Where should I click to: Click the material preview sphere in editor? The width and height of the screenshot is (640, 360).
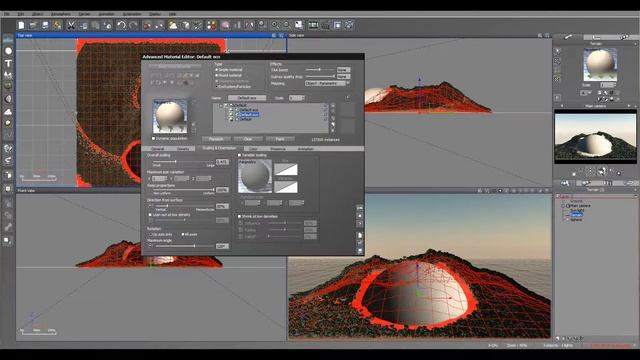pos(170,116)
